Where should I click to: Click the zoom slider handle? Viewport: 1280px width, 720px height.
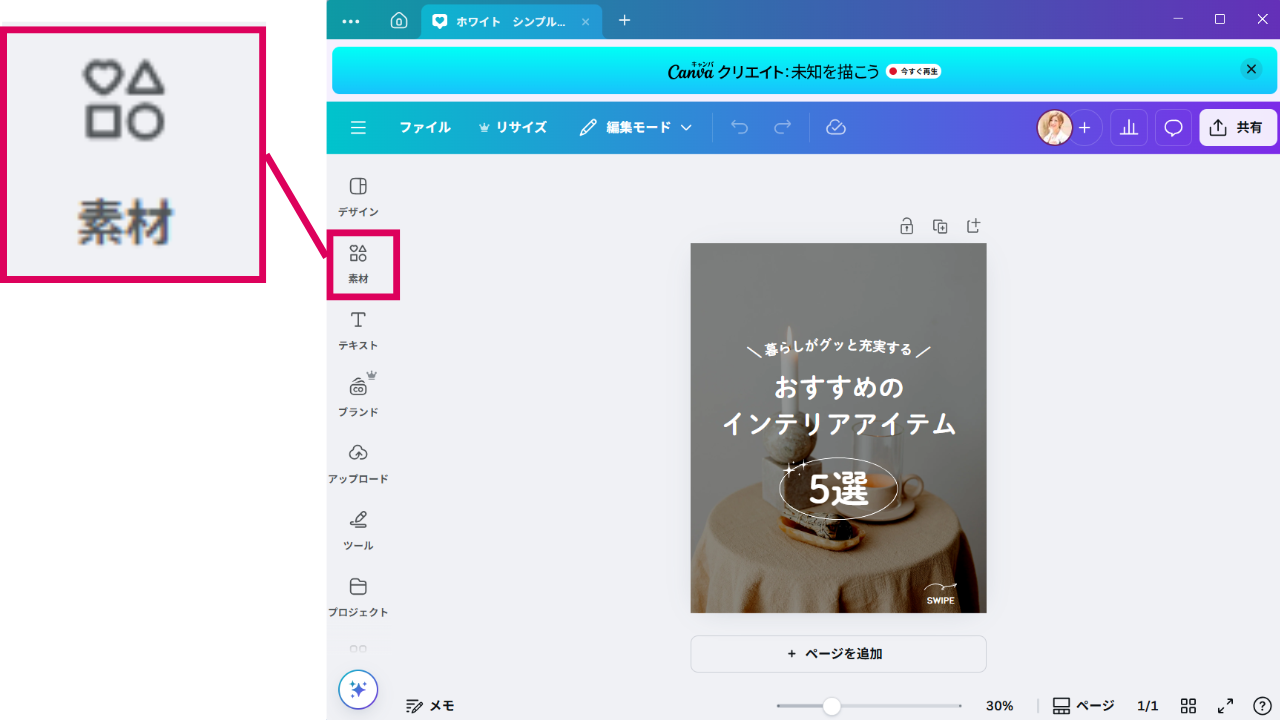click(831, 706)
